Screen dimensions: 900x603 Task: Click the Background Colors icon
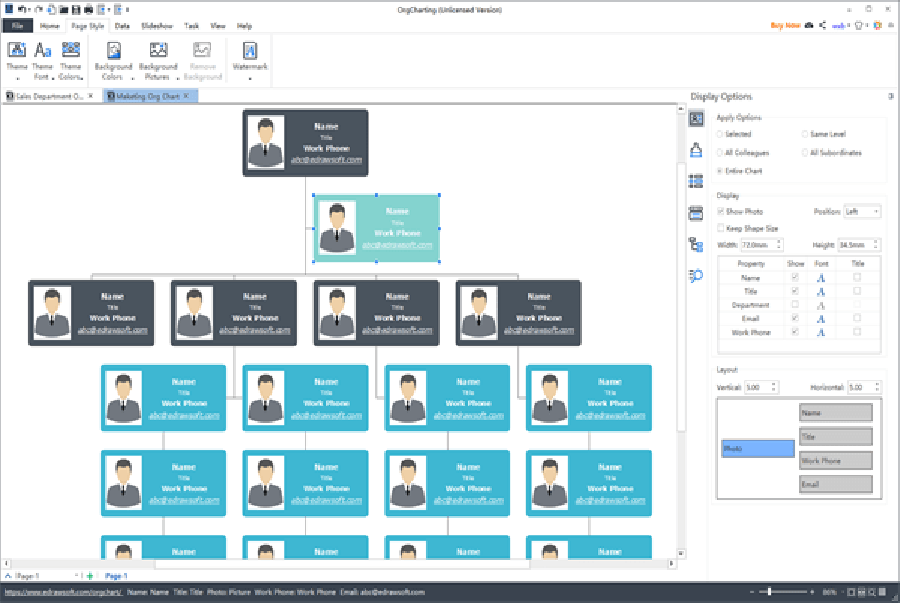[114, 50]
